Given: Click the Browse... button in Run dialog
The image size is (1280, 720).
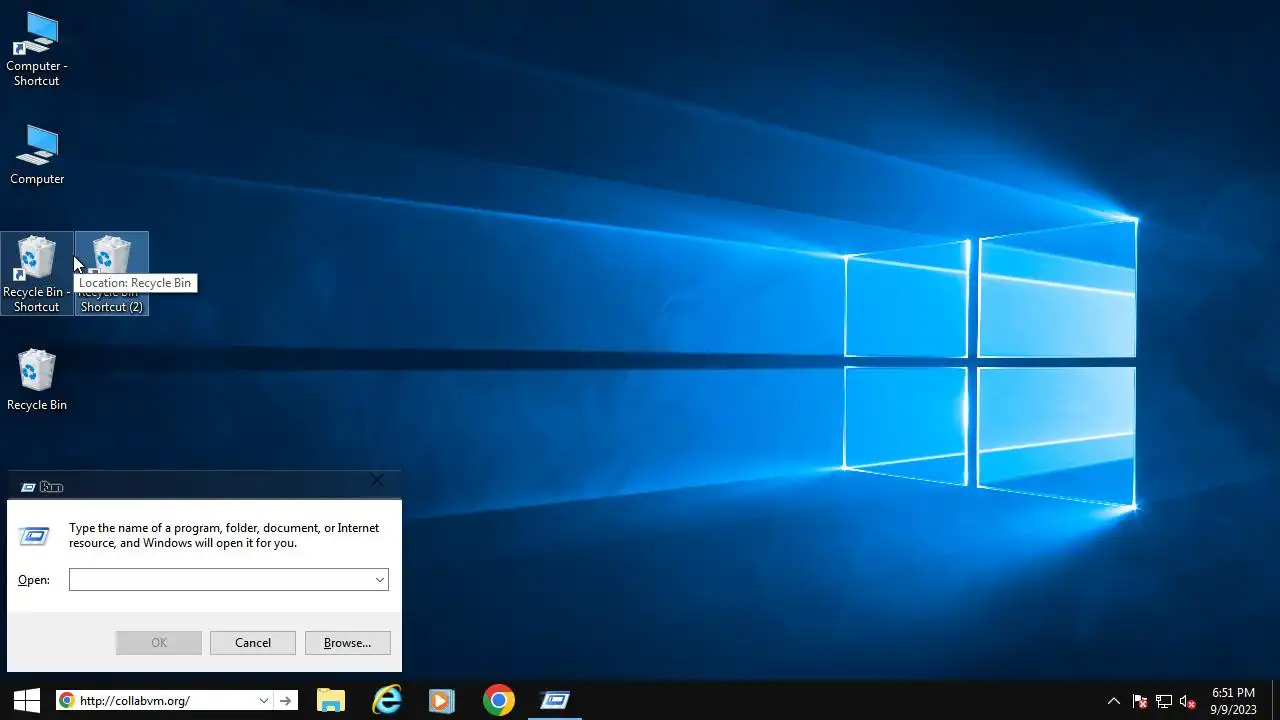Looking at the screenshot, I should 347,643.
